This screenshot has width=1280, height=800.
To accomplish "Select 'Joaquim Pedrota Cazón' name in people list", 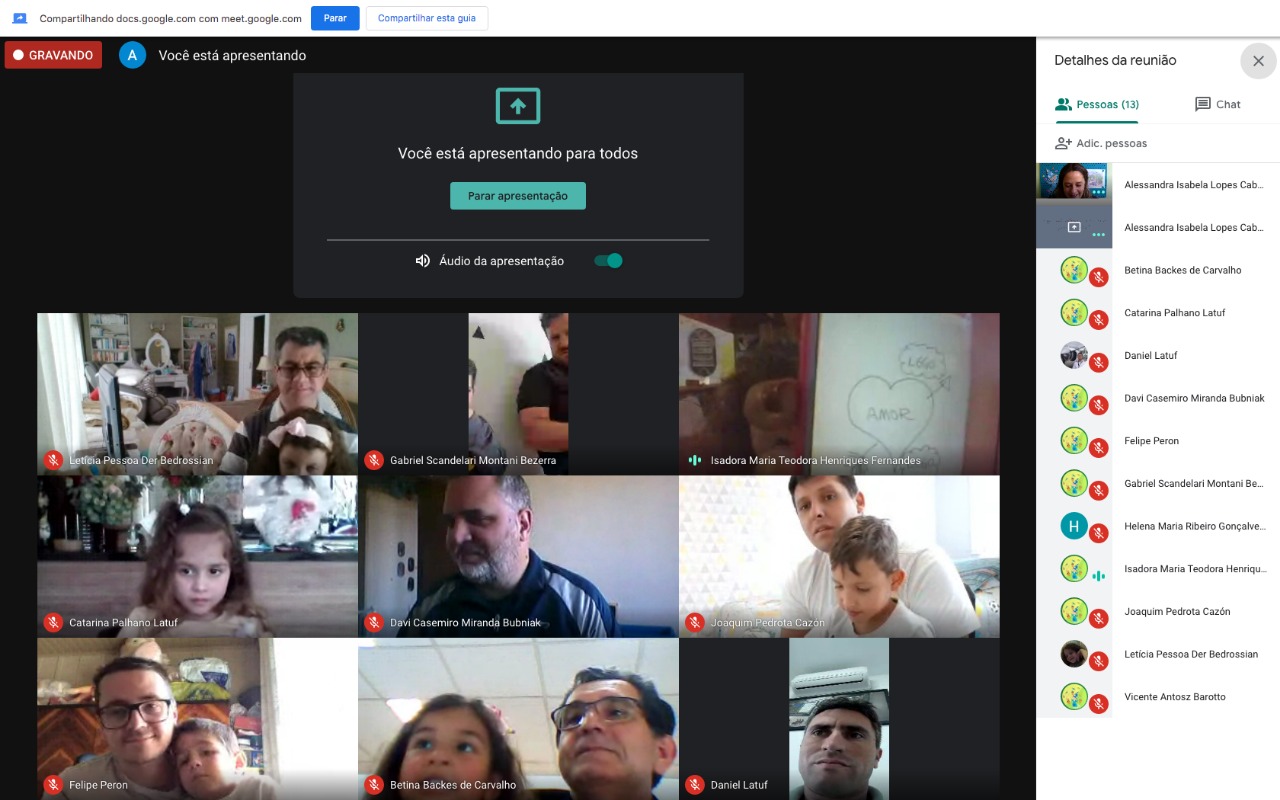I will pos(1177,611).
